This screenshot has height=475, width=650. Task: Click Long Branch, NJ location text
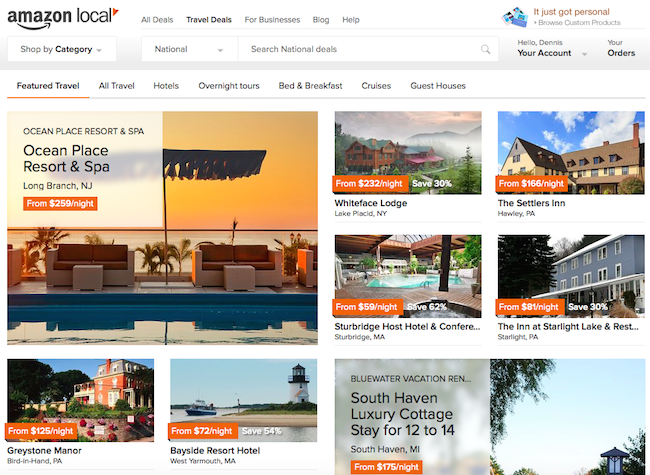coord(58,186)
